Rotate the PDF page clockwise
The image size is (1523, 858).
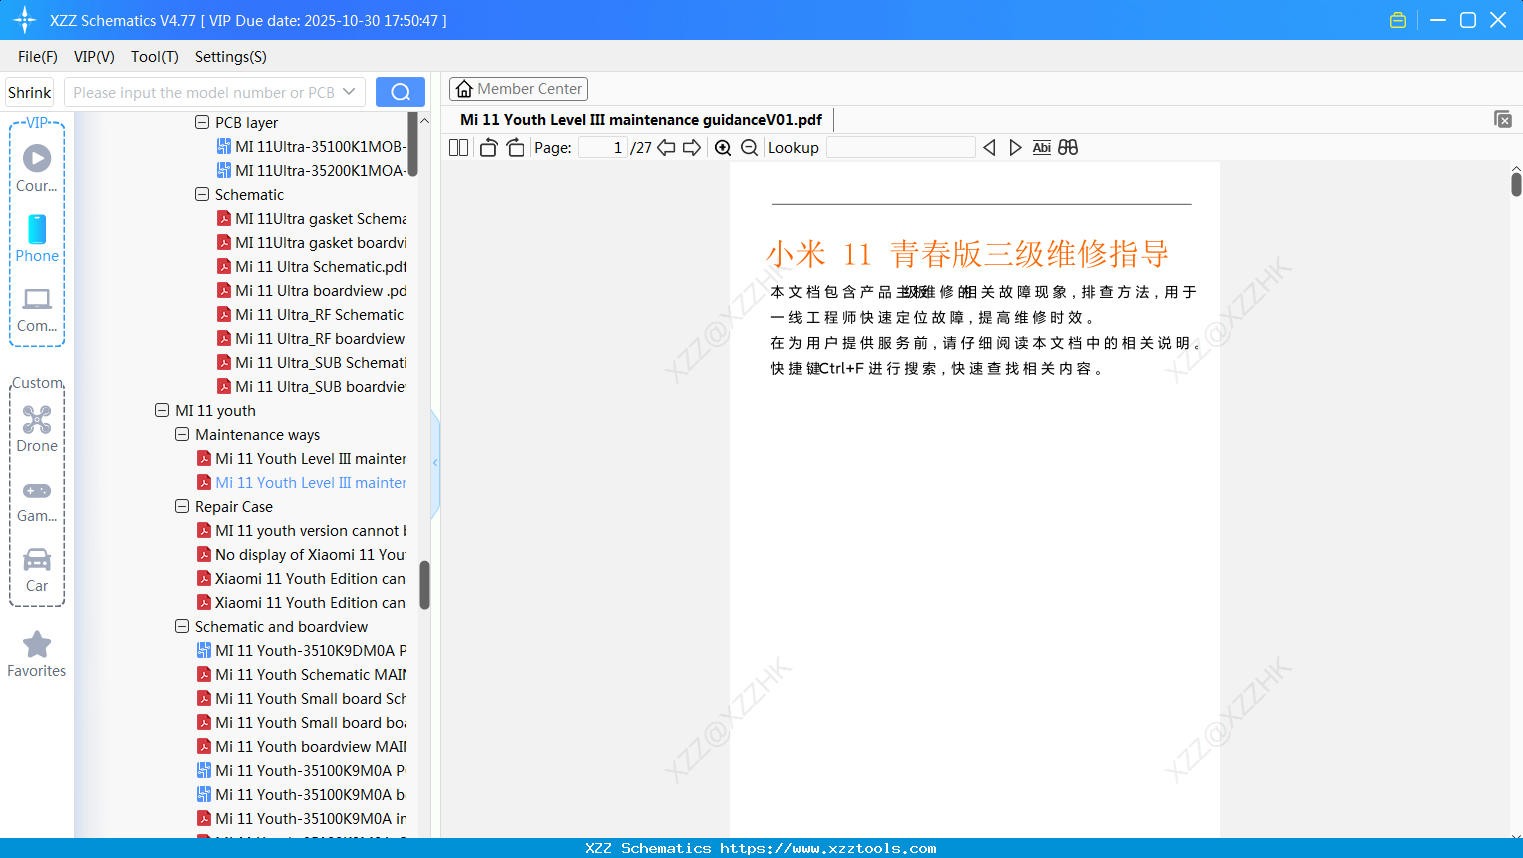[515, 147]
